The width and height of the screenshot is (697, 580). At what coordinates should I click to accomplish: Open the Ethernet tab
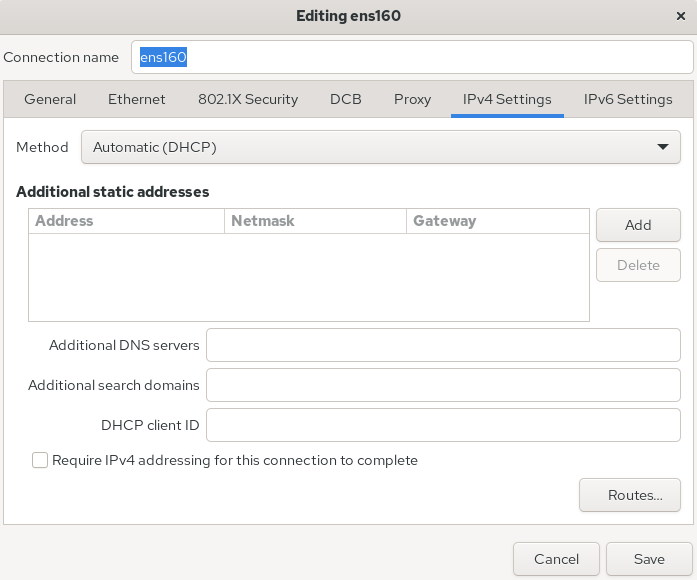(137, 99)
